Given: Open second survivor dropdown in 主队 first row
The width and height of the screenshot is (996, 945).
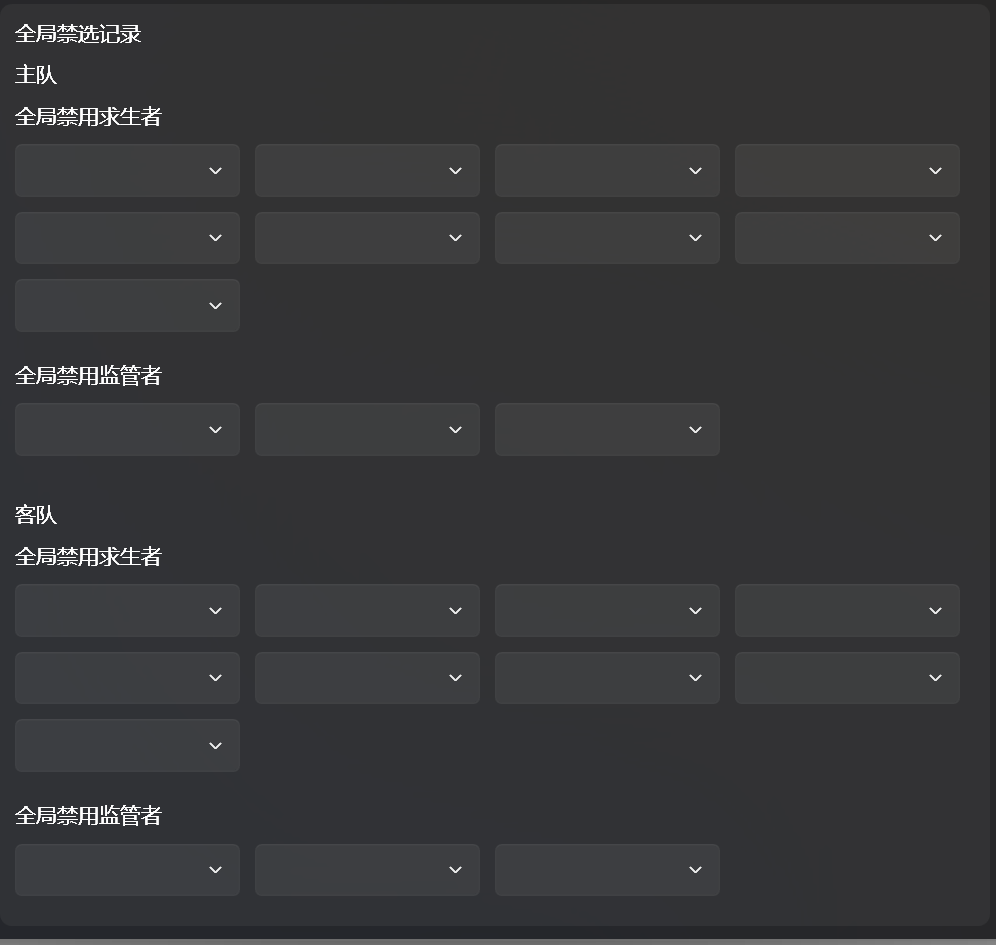Looking at the screenshot, I should pos(367,170).
